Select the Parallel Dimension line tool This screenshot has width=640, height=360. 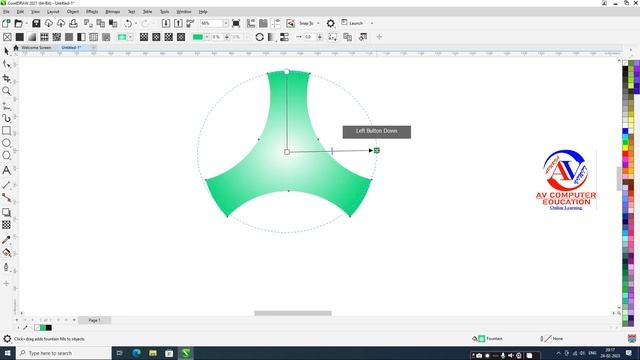[6, 185]
